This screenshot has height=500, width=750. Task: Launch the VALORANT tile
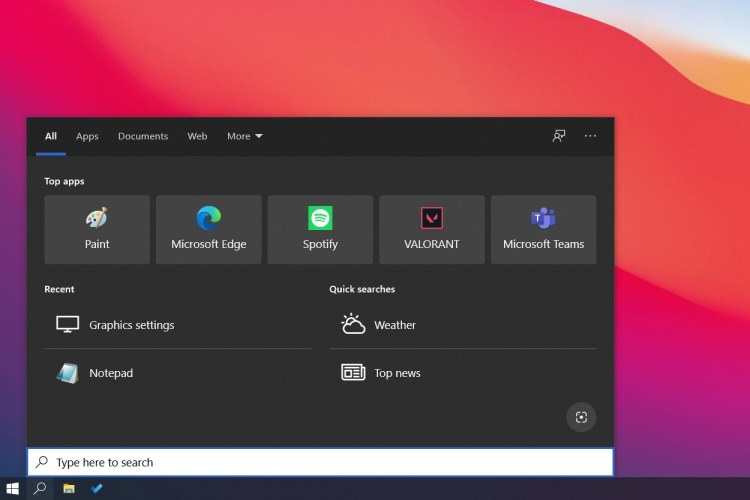pyautogui.click(x=431, y=229)
